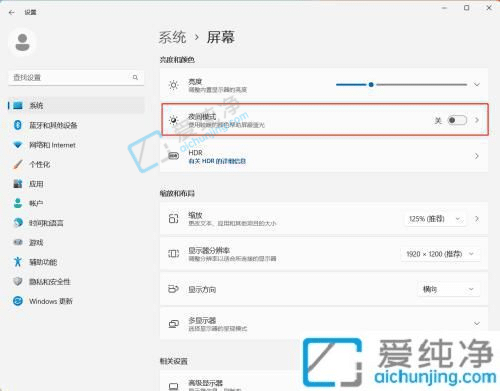
Task: Click 系统 in the breadcrumb
Action: [x=172, y=37]
